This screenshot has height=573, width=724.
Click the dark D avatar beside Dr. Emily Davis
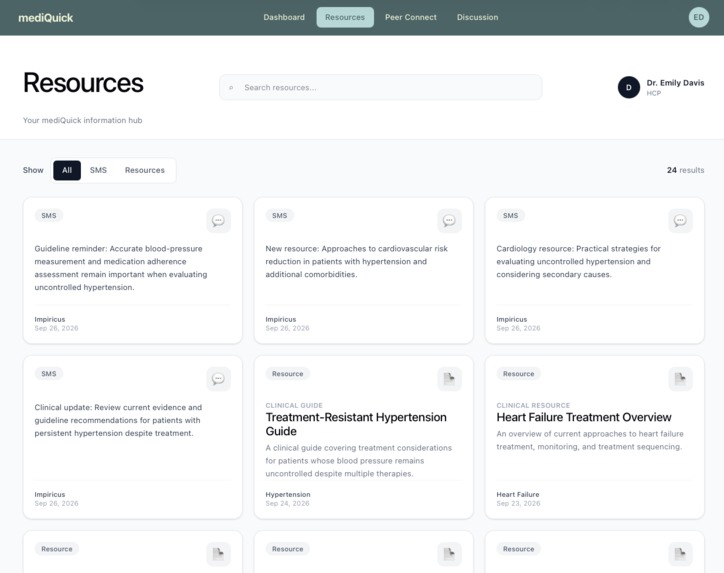(x=628, y=87)
